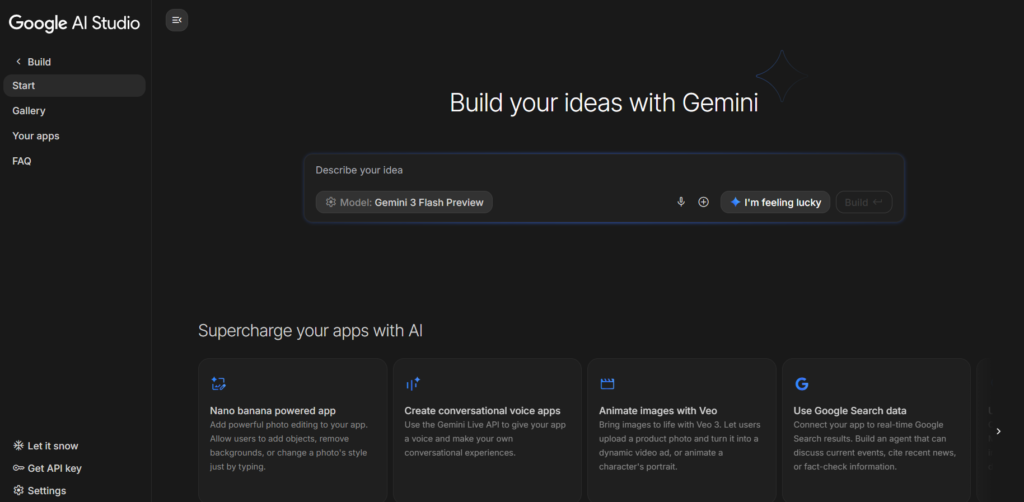This screenshot has height=502, width=1024.
Task: Open Your apps in the sidebar
Action: click(36, 136)
